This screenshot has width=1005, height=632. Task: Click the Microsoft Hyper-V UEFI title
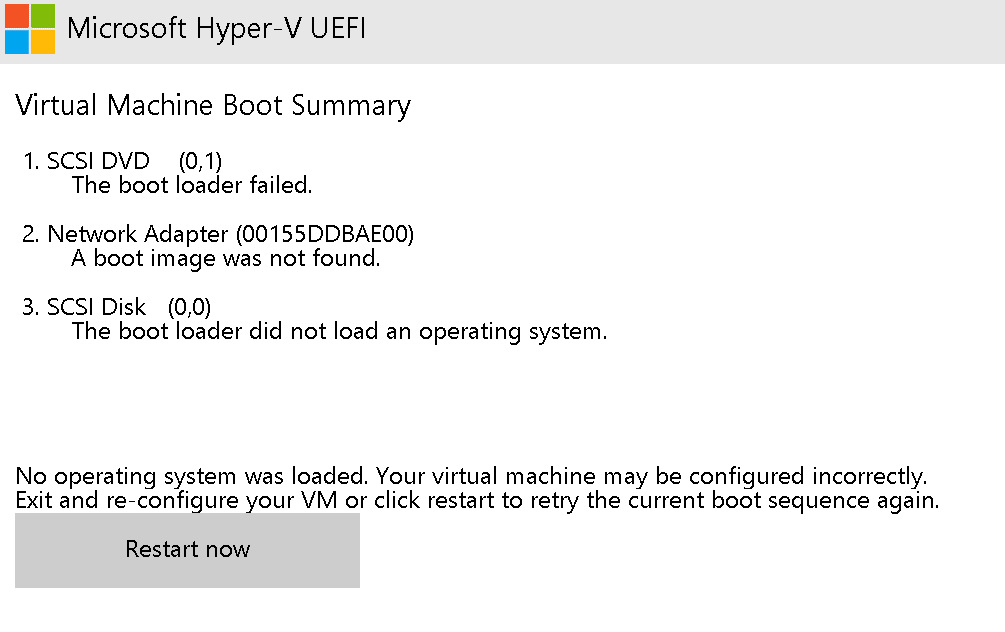coord(216,29)
